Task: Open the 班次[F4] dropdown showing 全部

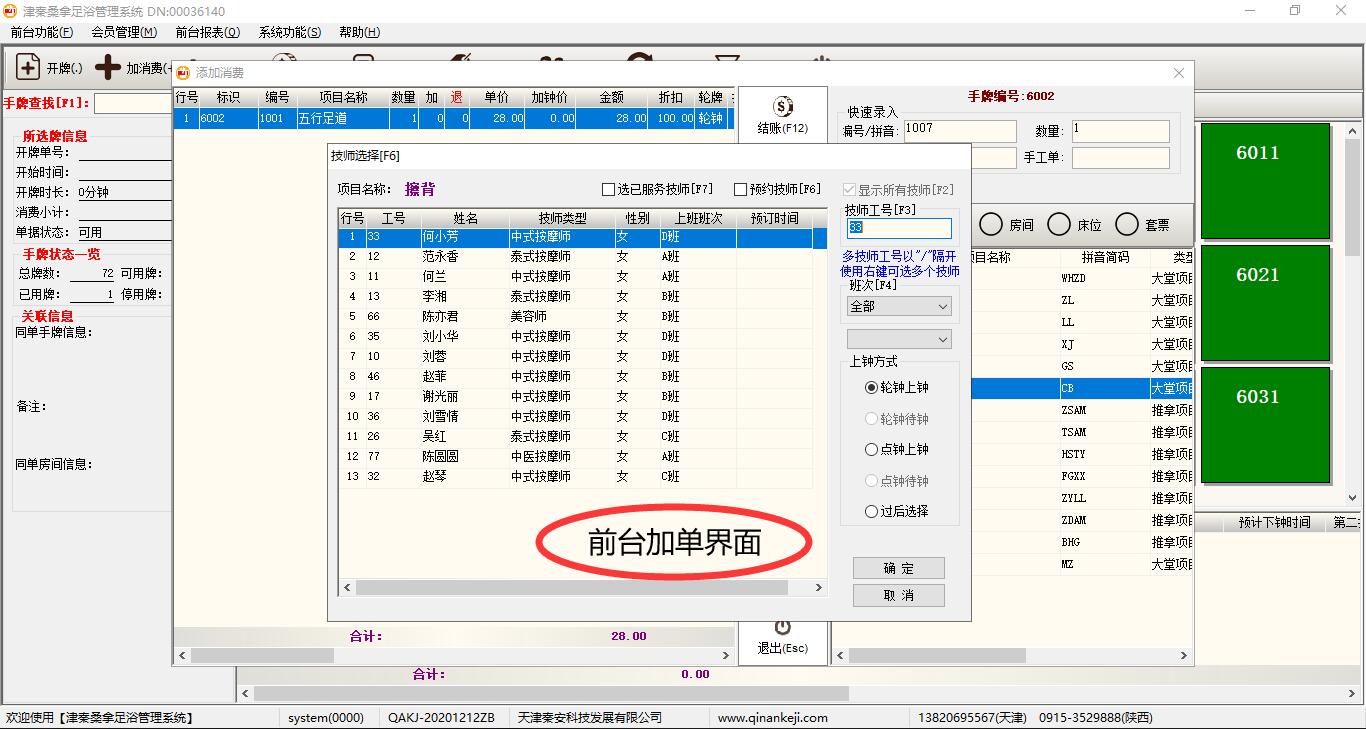Action: (899, 307)
